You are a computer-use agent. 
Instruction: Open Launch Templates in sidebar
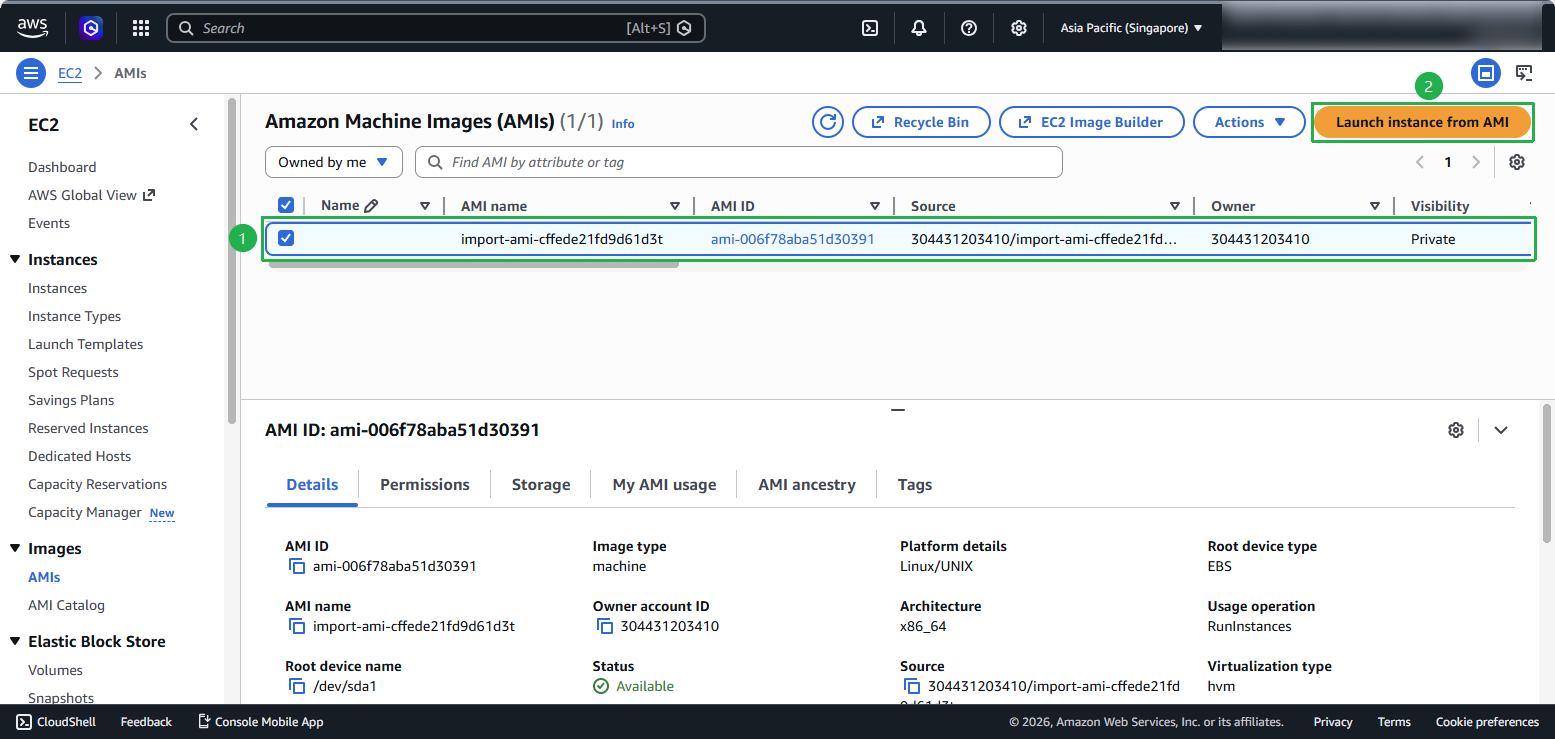tap(86, 344)
